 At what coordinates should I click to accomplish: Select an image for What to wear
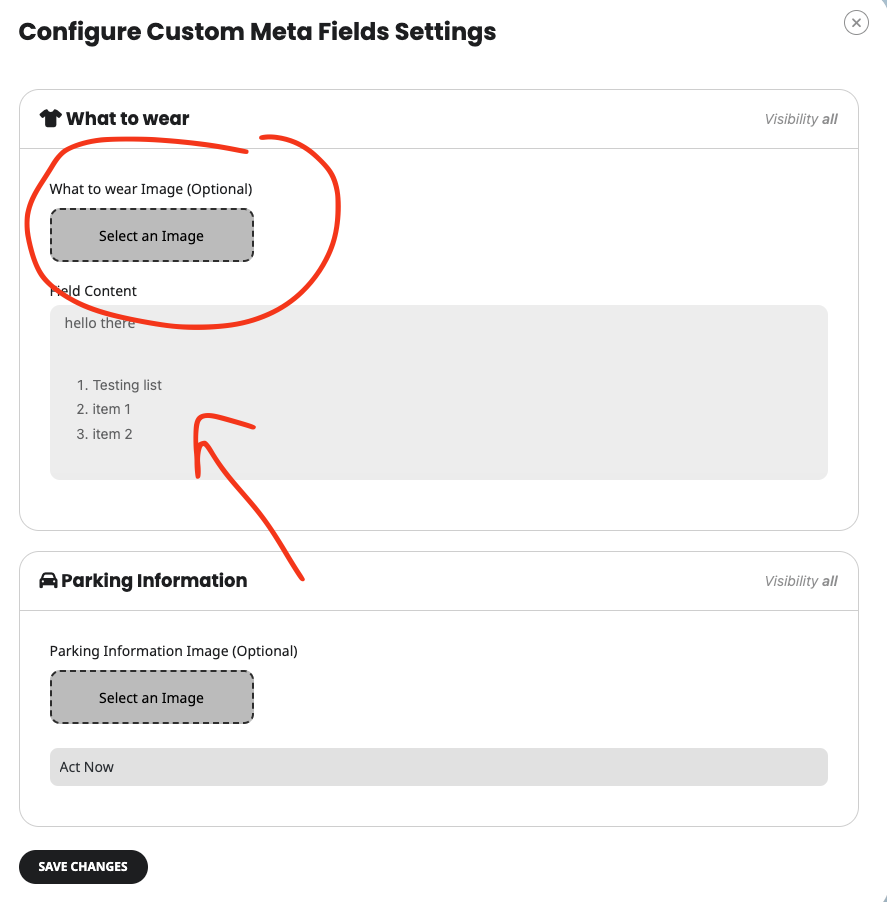[x=152, y=235]
